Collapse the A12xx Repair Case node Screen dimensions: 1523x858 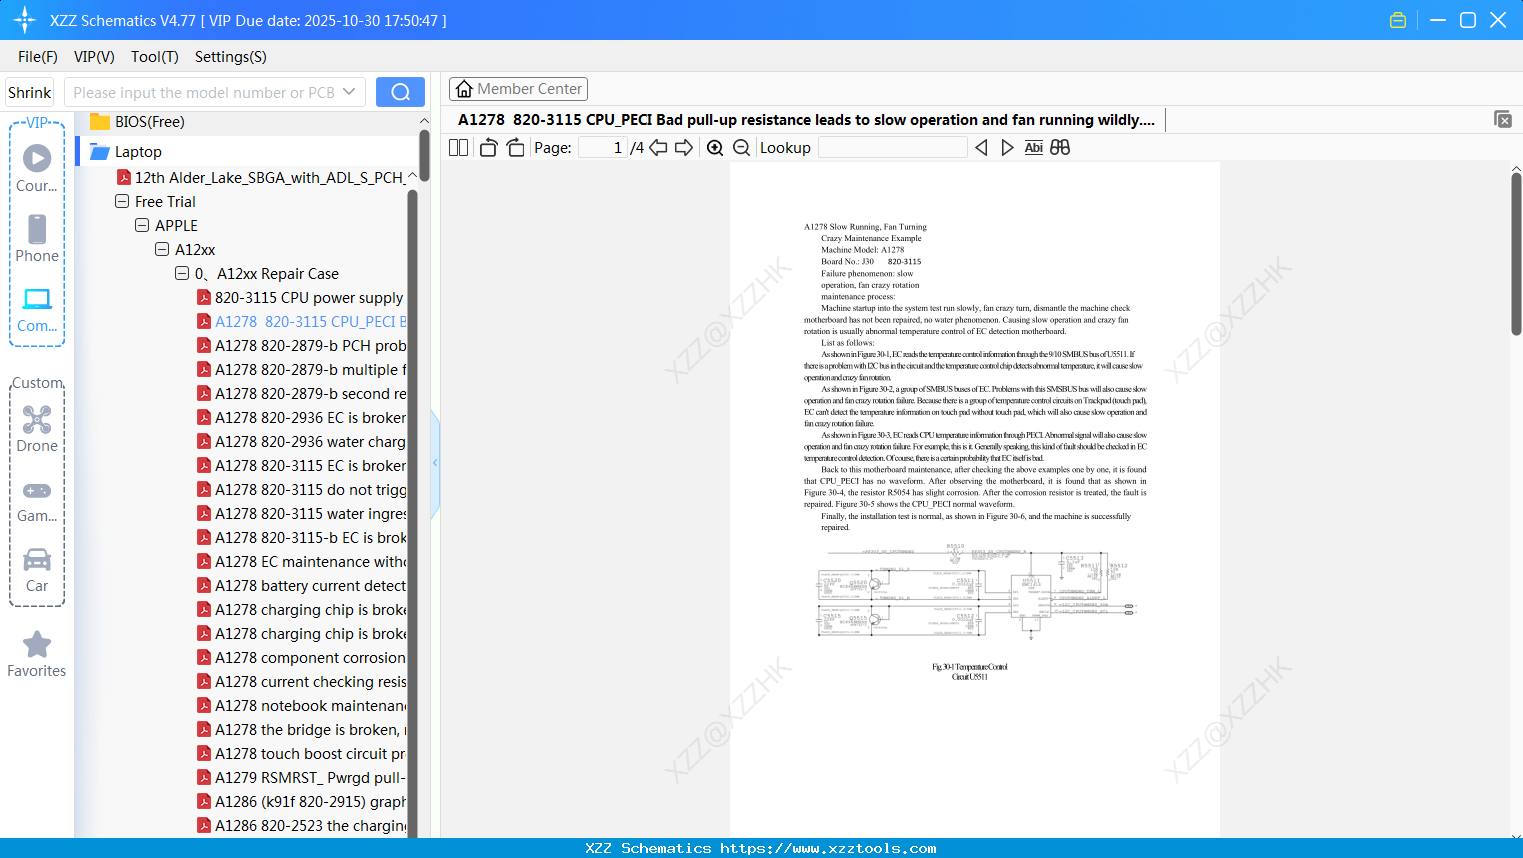pos(182,273)
